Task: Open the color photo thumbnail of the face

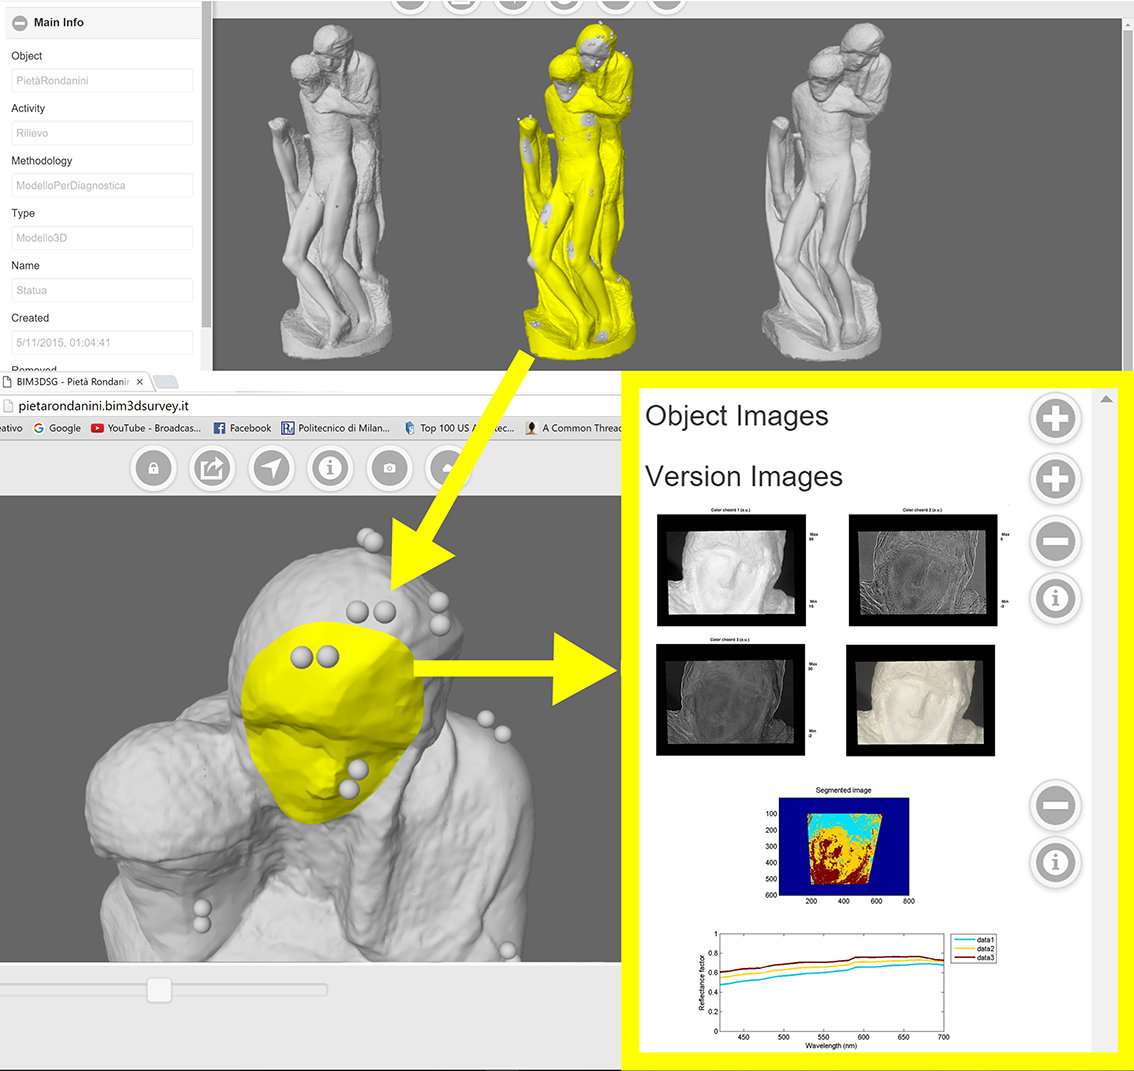Action: pos(921,701)
